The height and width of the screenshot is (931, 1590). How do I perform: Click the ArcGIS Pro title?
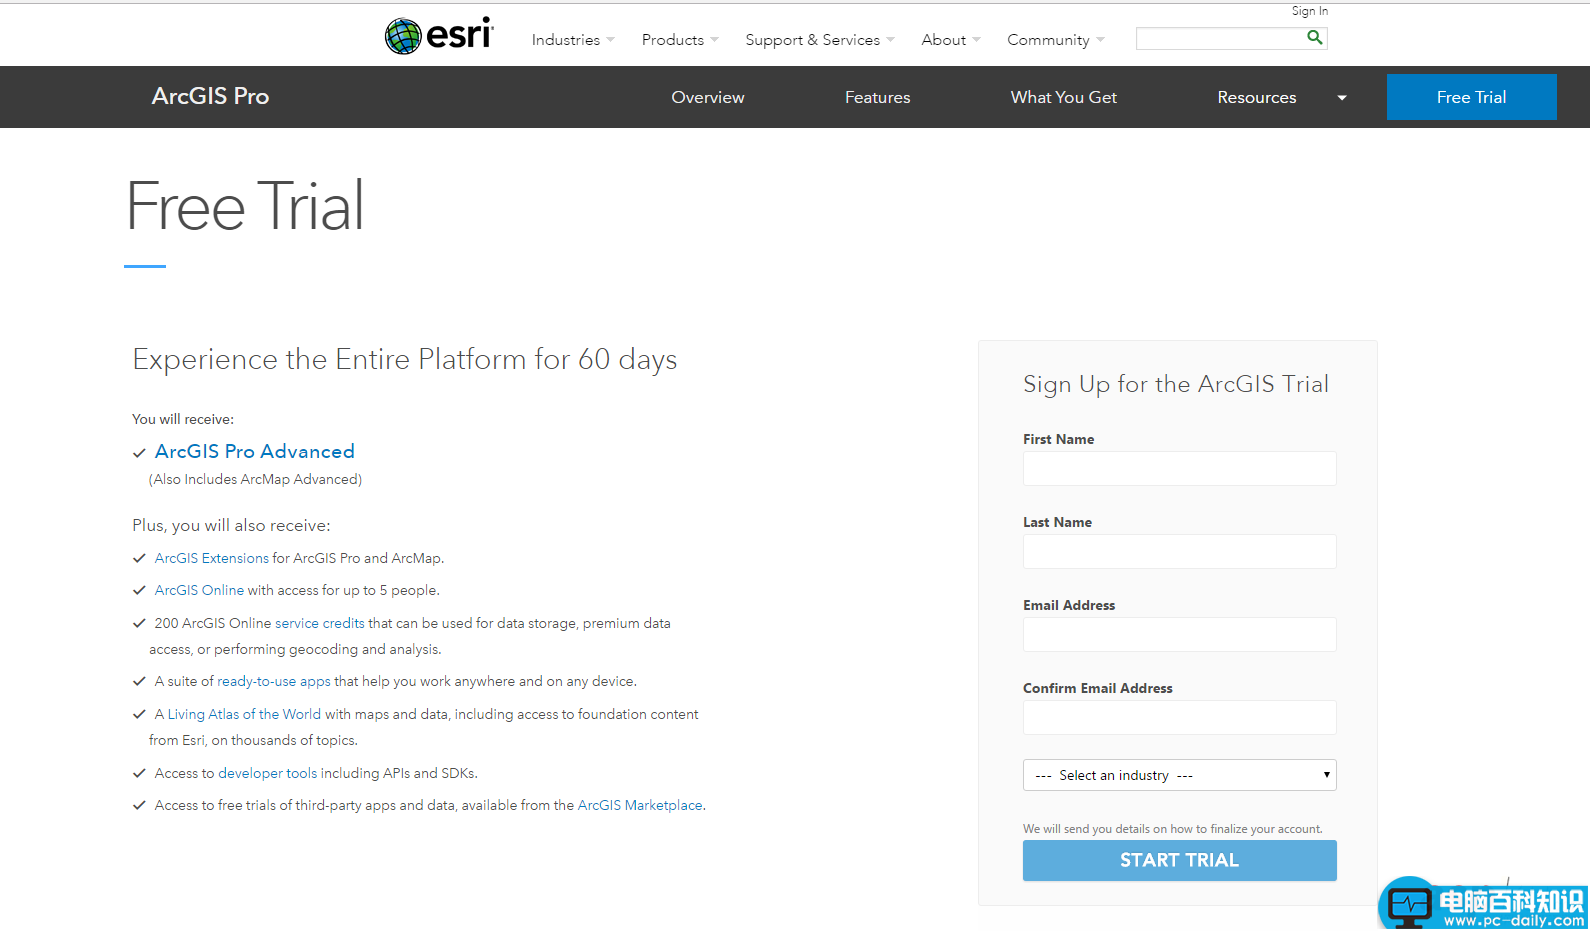click(210, 96)
